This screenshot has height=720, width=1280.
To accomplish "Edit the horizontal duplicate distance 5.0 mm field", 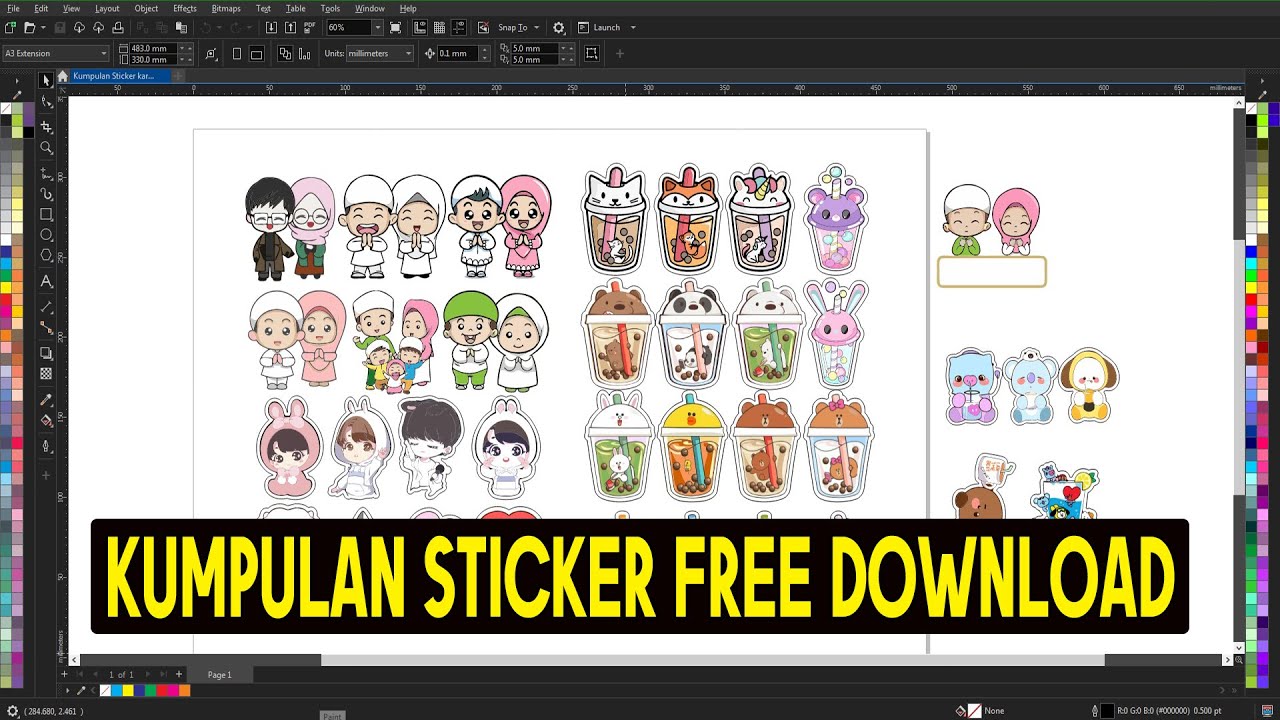I will pyautogui.click(x=536, y=48).
